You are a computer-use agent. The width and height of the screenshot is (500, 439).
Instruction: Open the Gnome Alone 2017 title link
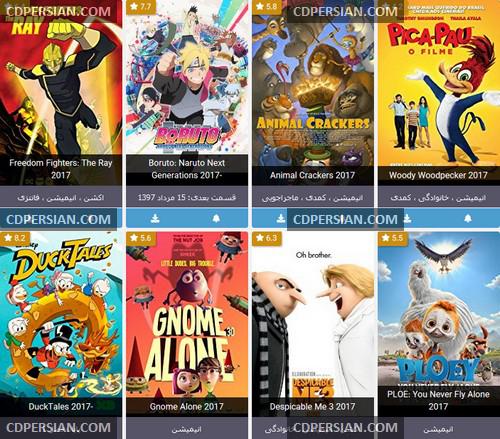point(187,407)
